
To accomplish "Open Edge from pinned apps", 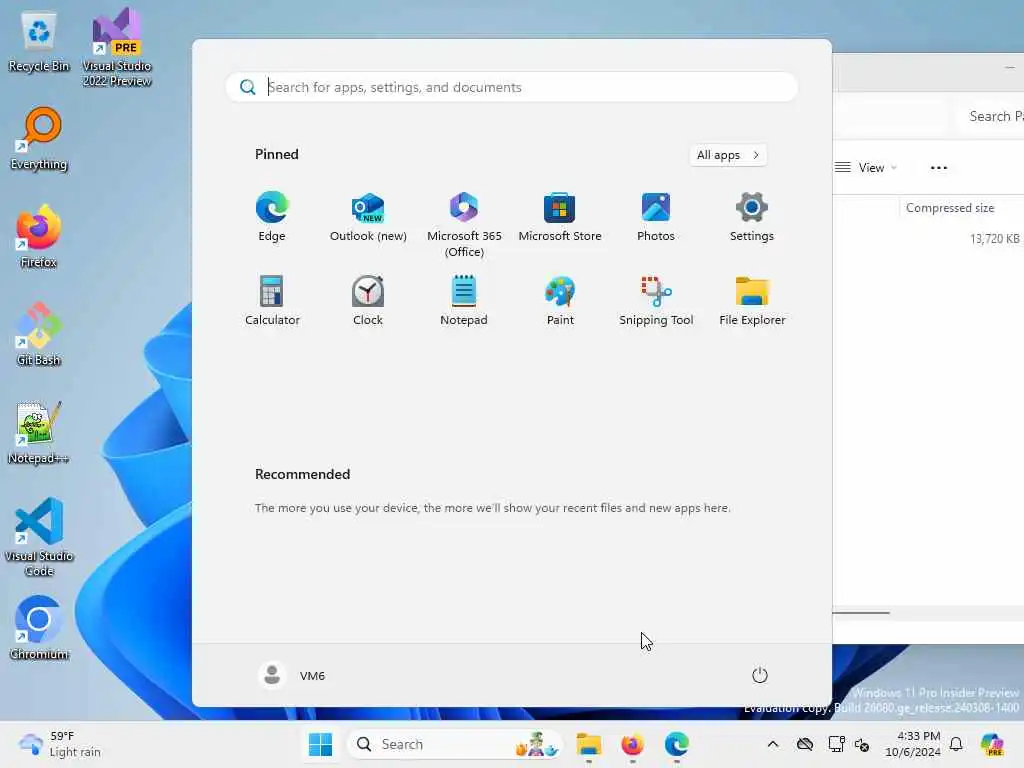I will point(272,217).
